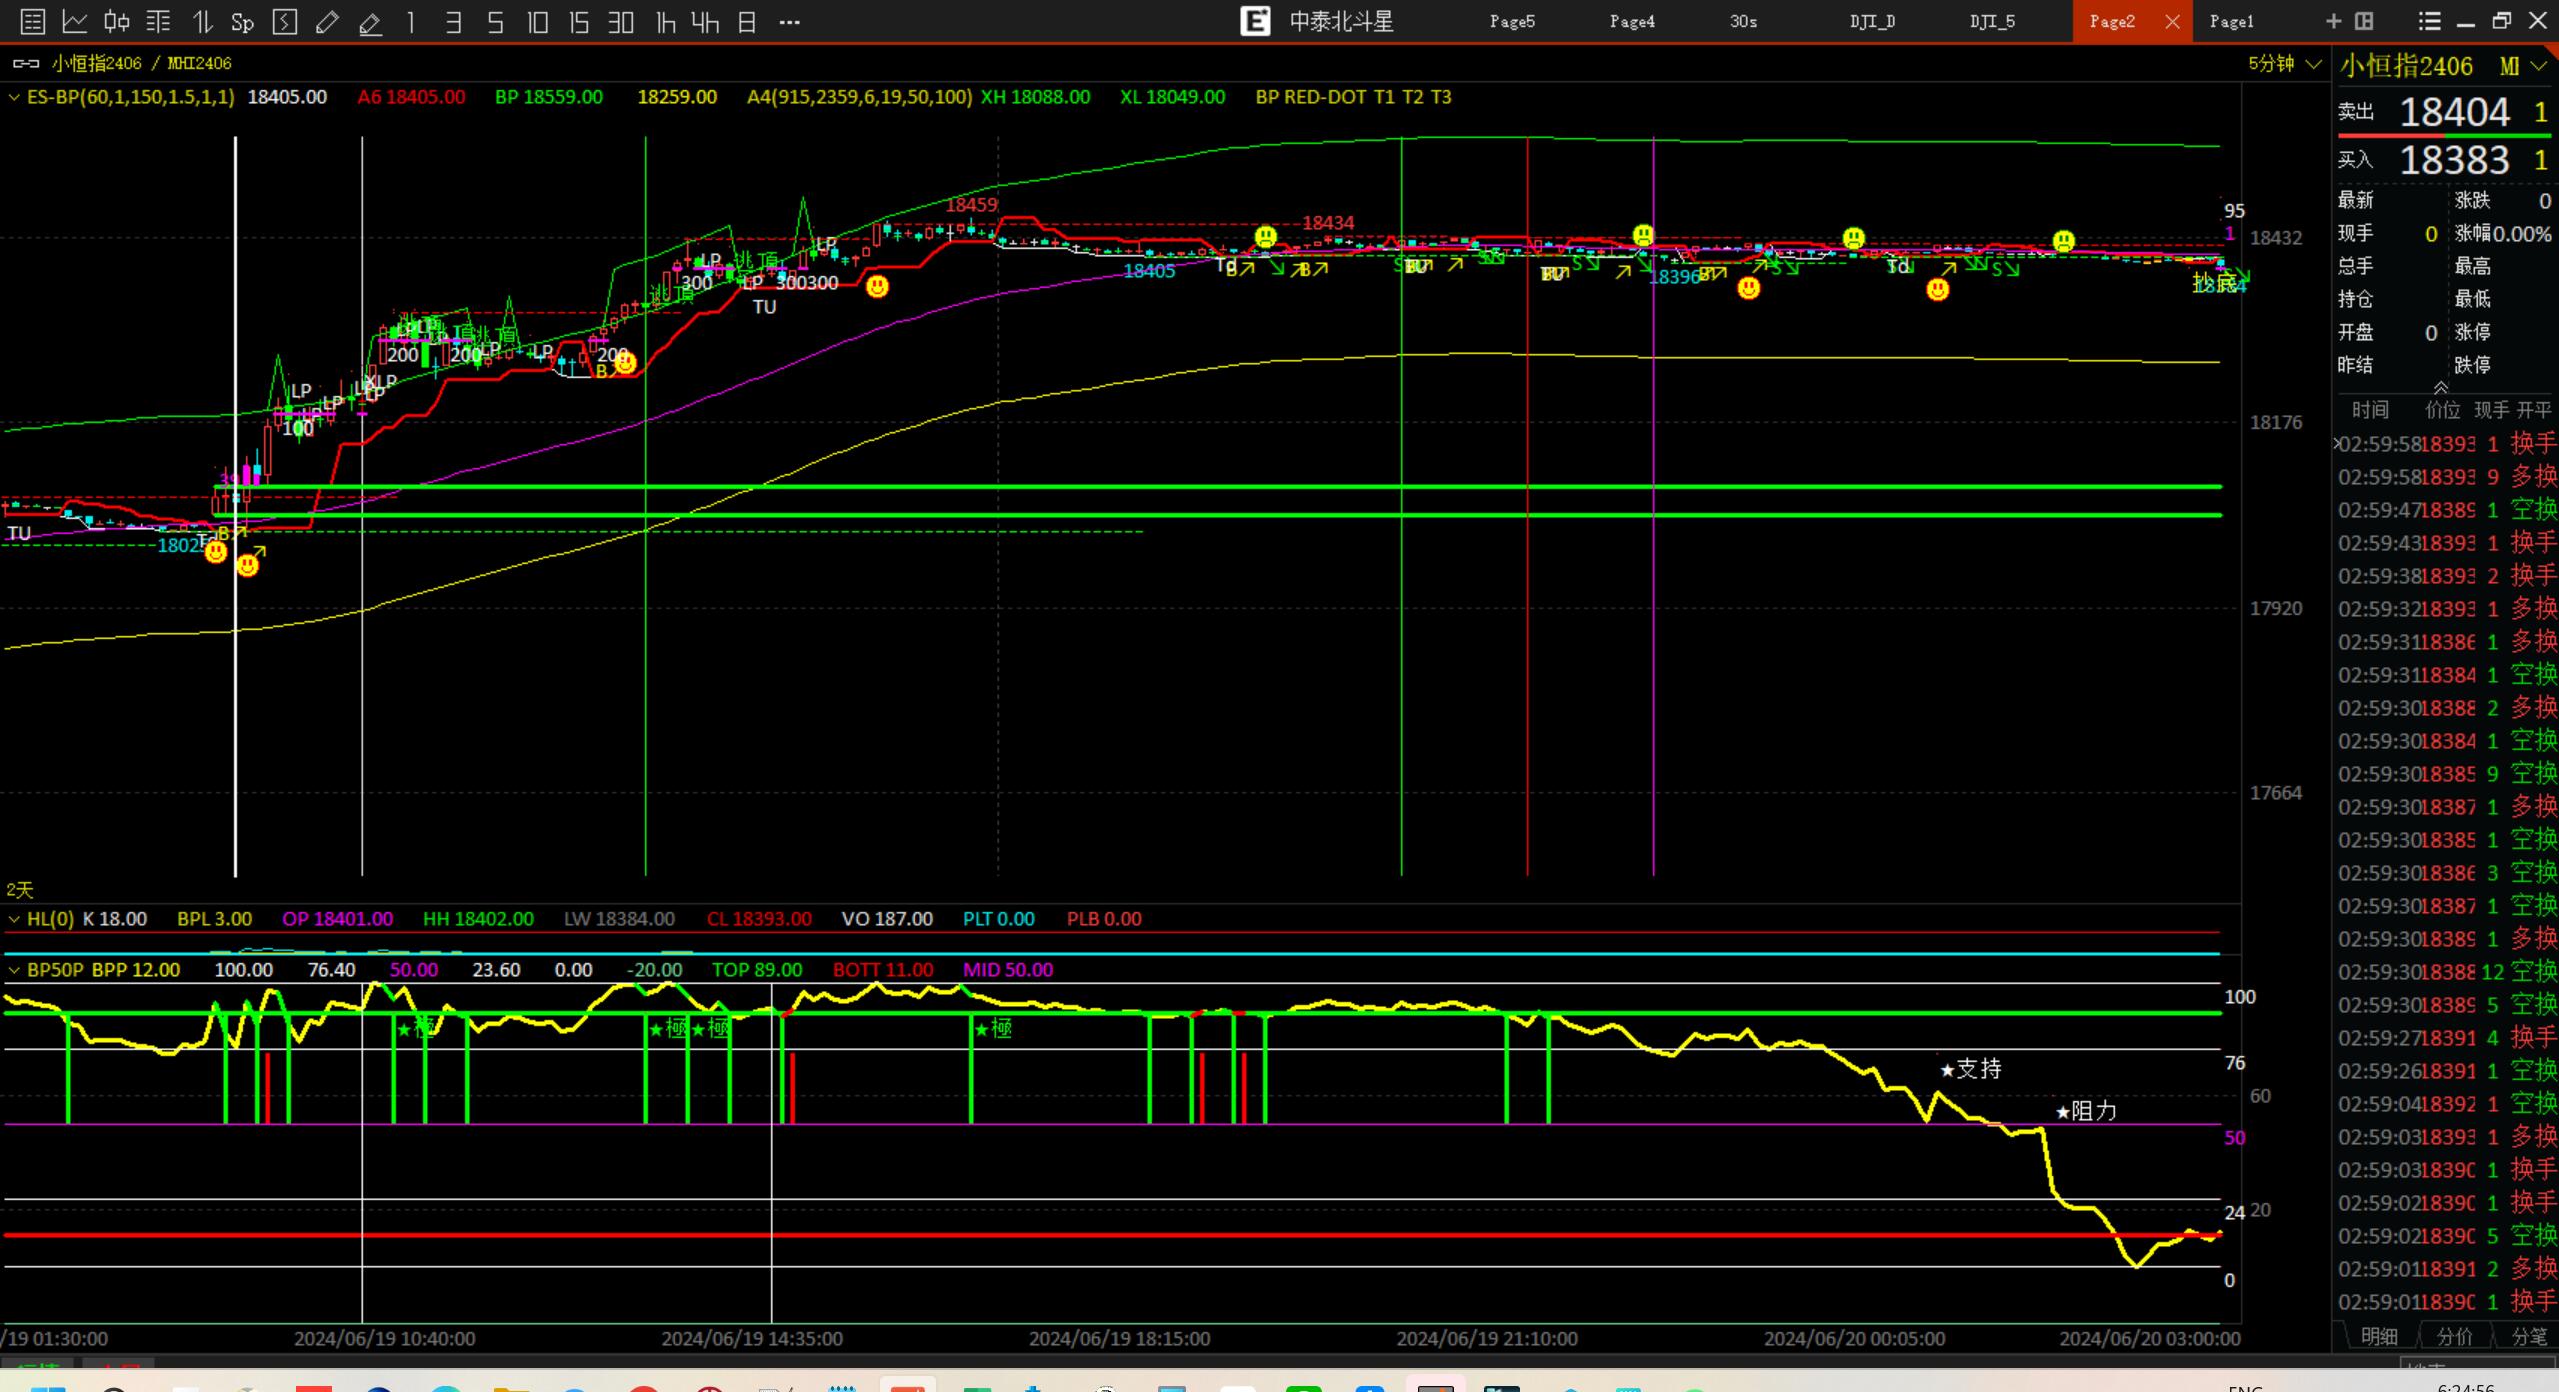Open the 5分钟 period dropdown
This screenshot has width=2559, height=1392.
click(2284, 64)
